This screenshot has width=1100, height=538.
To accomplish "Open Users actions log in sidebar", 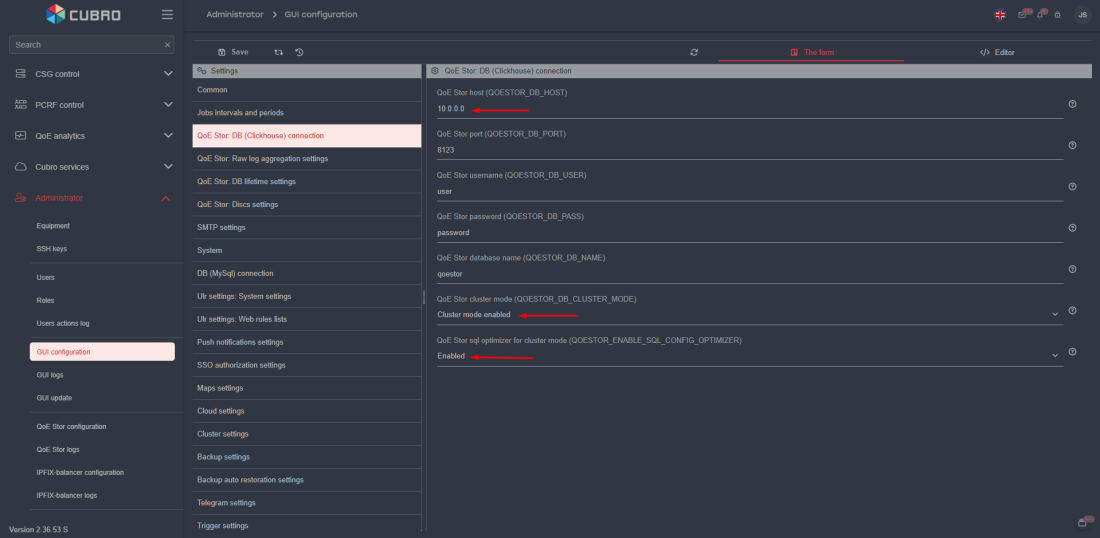I will coord(63,323).
